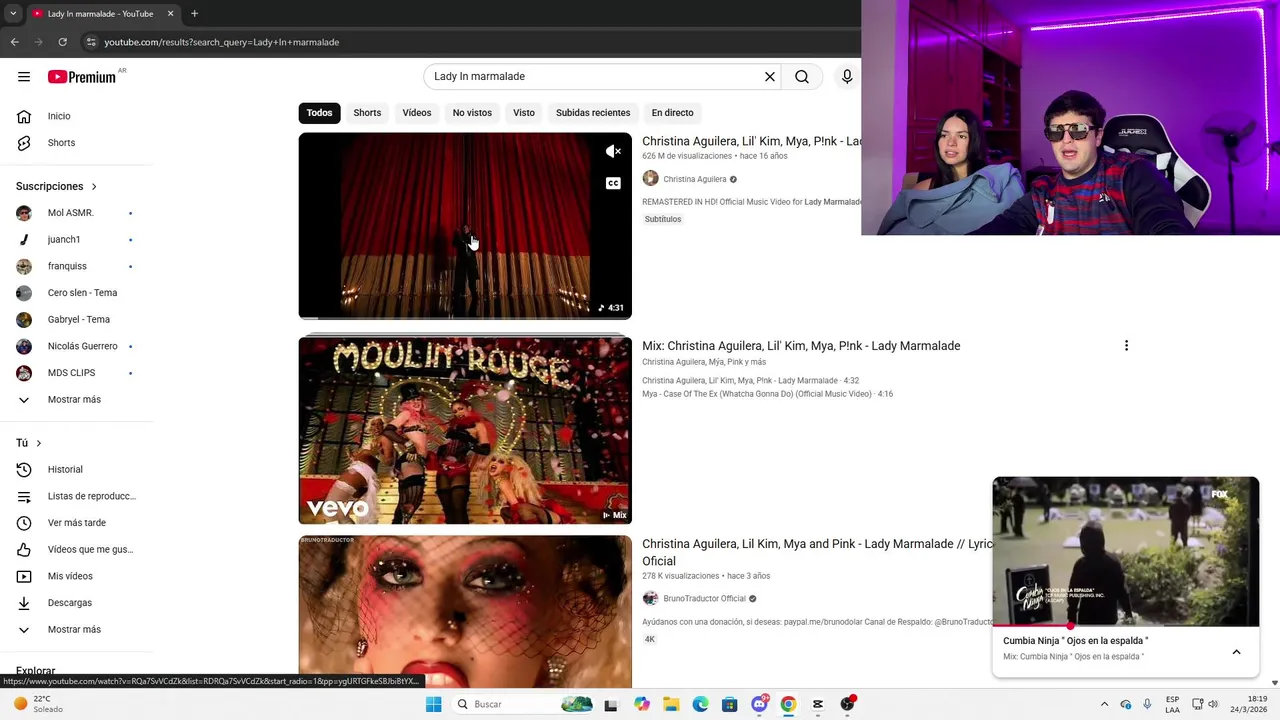Run search with the magnifying glass button
The width and height of the screenshot is (1280, 720).
[x=802, y=77]
